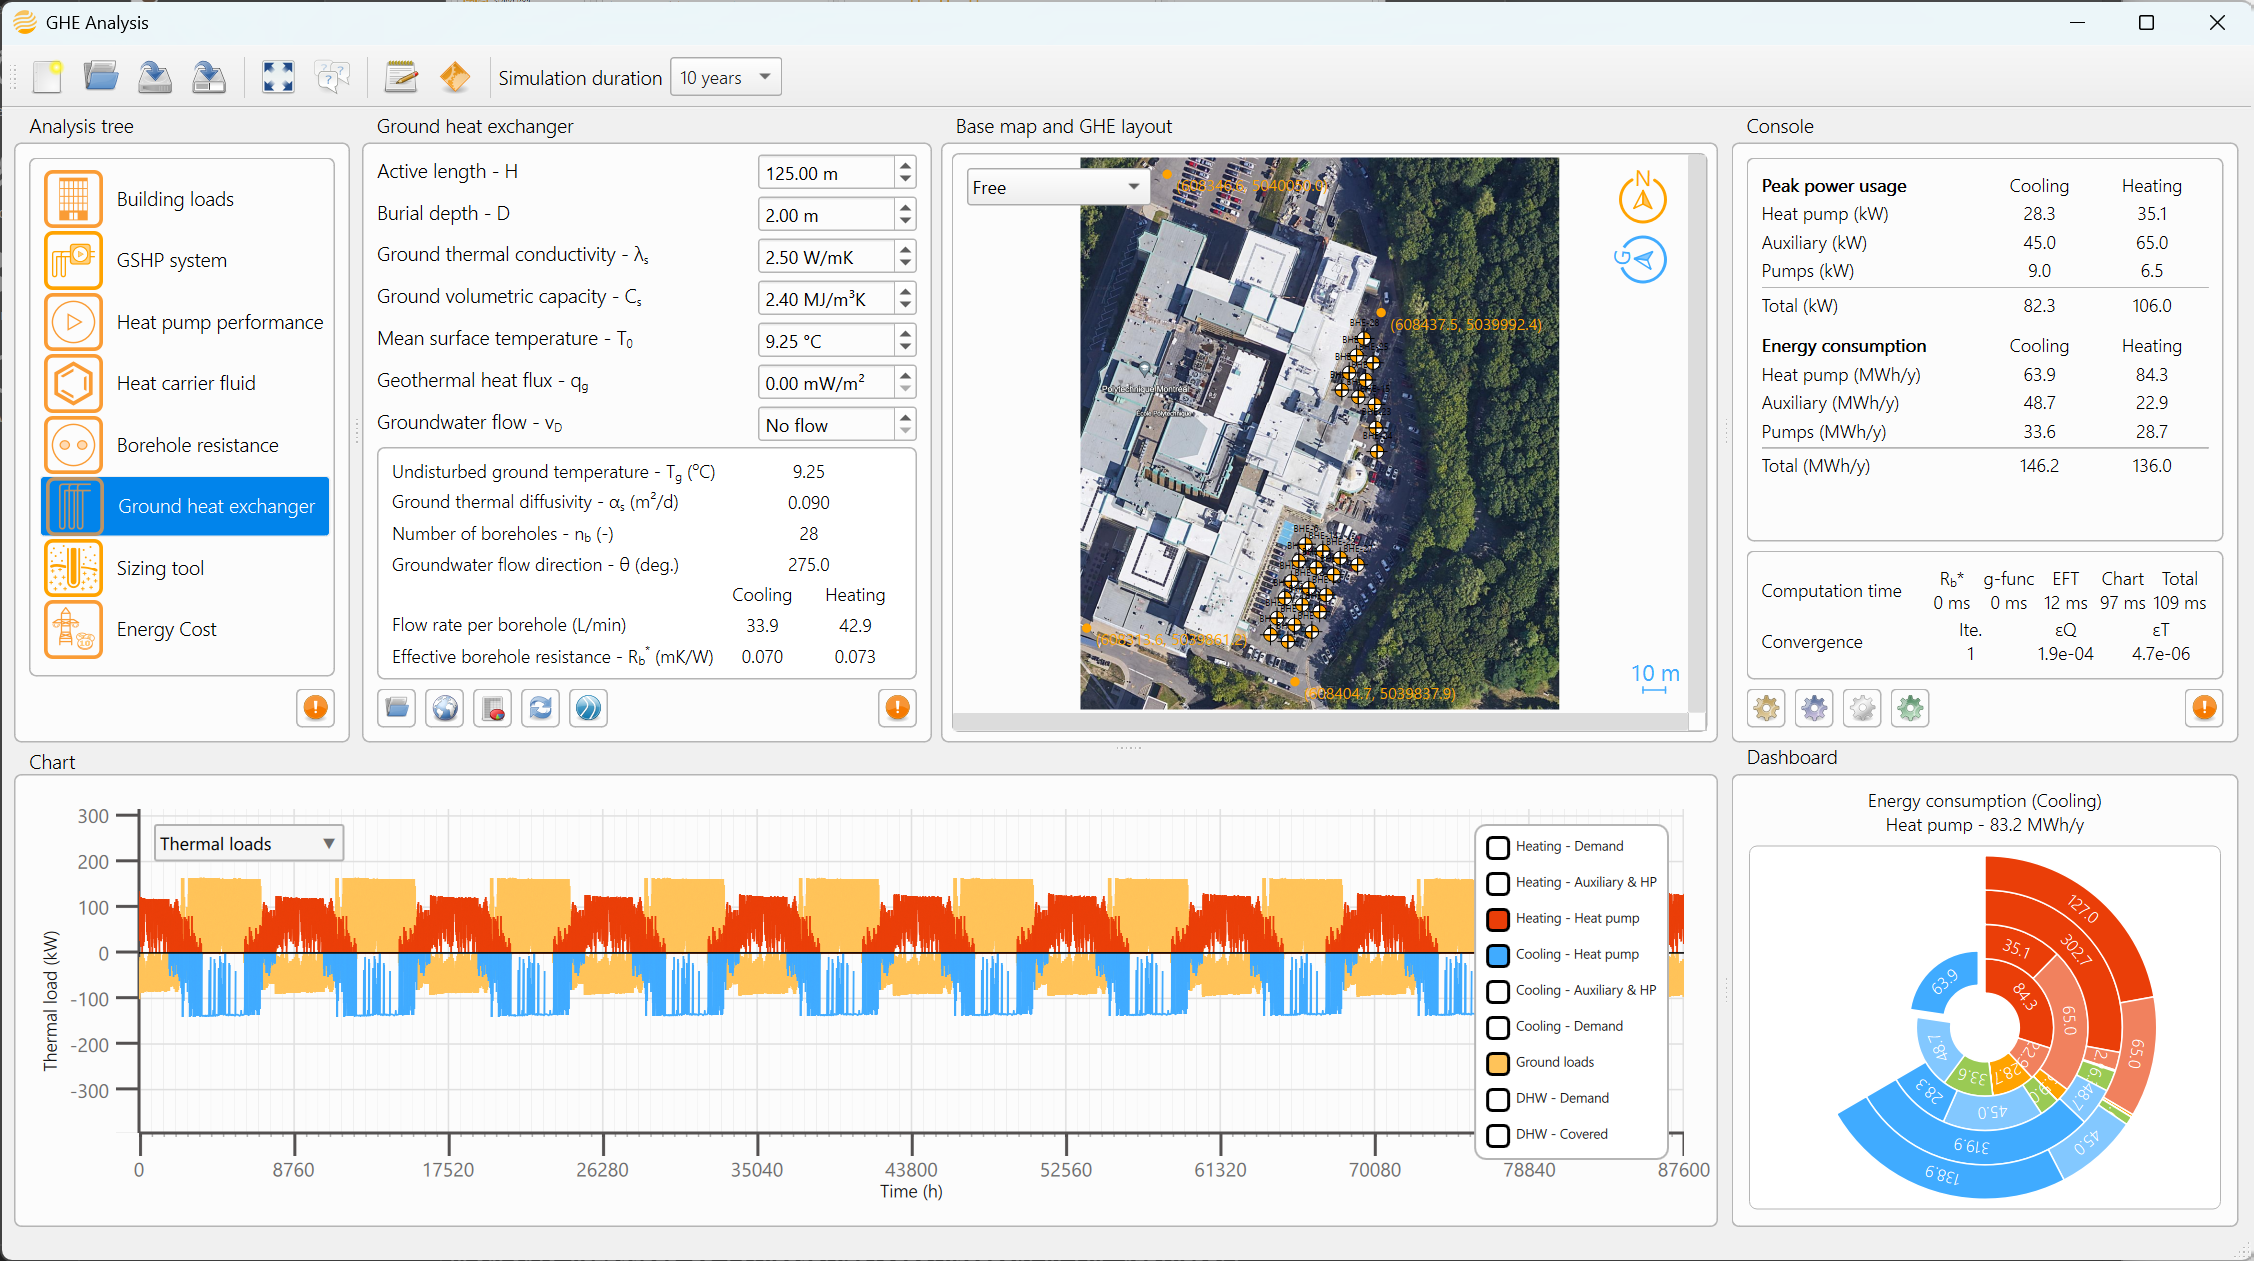2254x1261 pixels.
Task: Hide the Heating - Heat pump series
Action: click(1498, 919)
